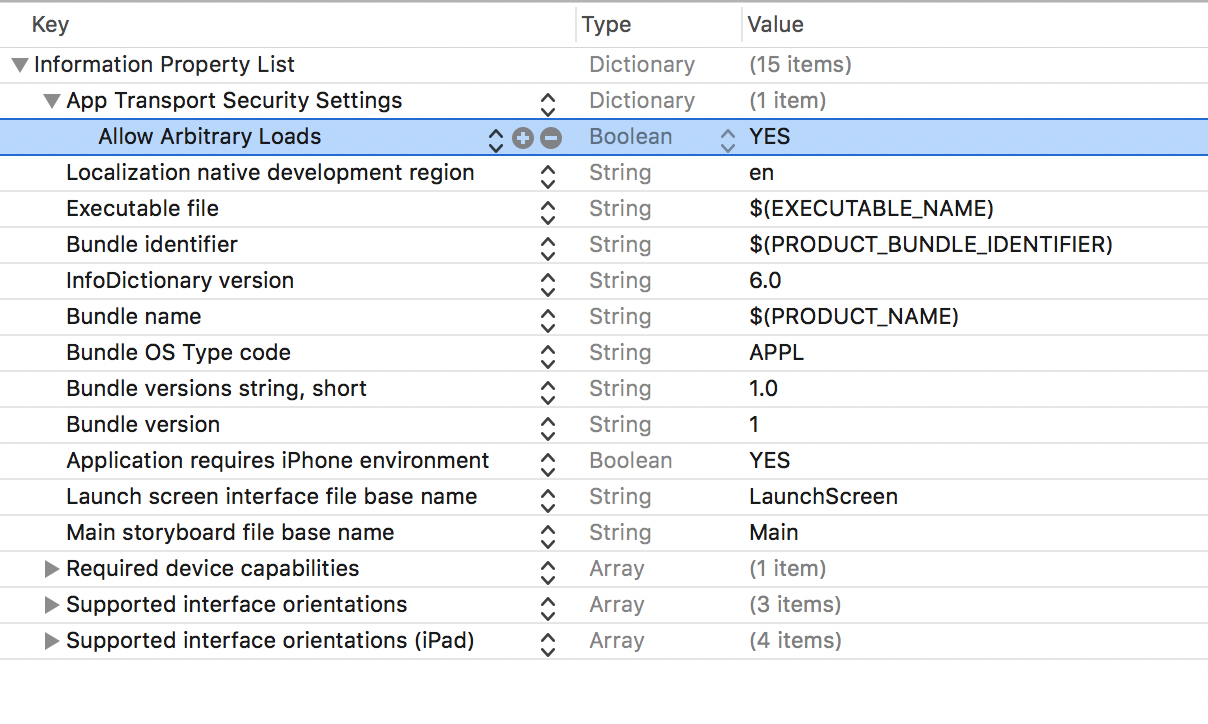Viewport: 1208px width, 724px height.
Task: Edit the value field containing LaunchScreen
Action: click(x=824, y=497)
